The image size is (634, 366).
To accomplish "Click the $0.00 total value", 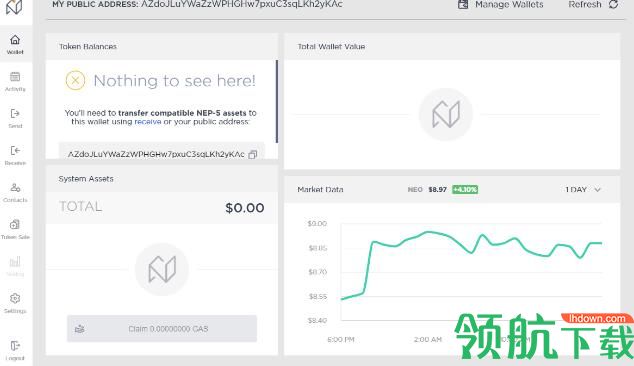I will (245, 208).
